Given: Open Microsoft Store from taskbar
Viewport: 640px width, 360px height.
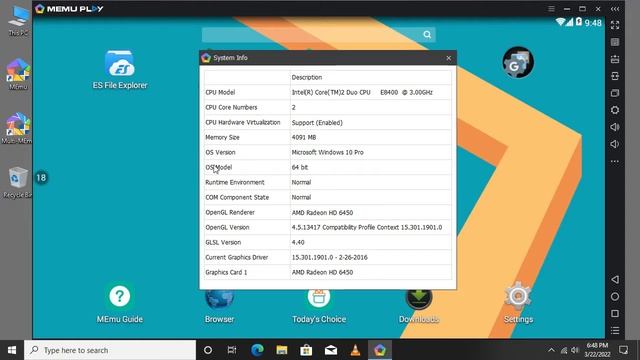Looking at the screenshot, I should [306, 350].
